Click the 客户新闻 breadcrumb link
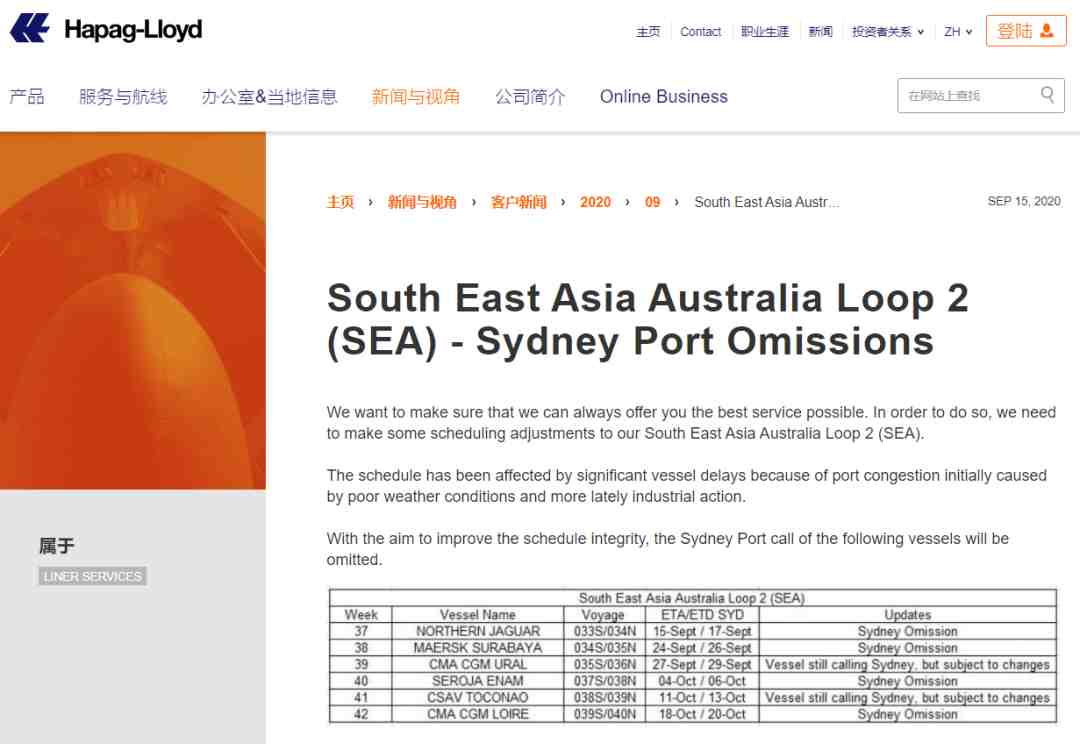The height and width of the screenshot is (744, 1080). (x=519, y=202)
